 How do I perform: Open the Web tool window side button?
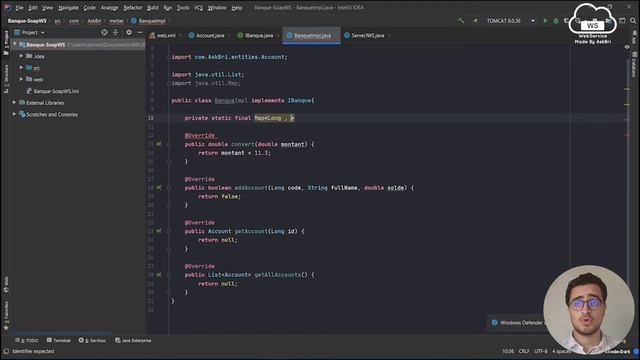tap(6, 284)
